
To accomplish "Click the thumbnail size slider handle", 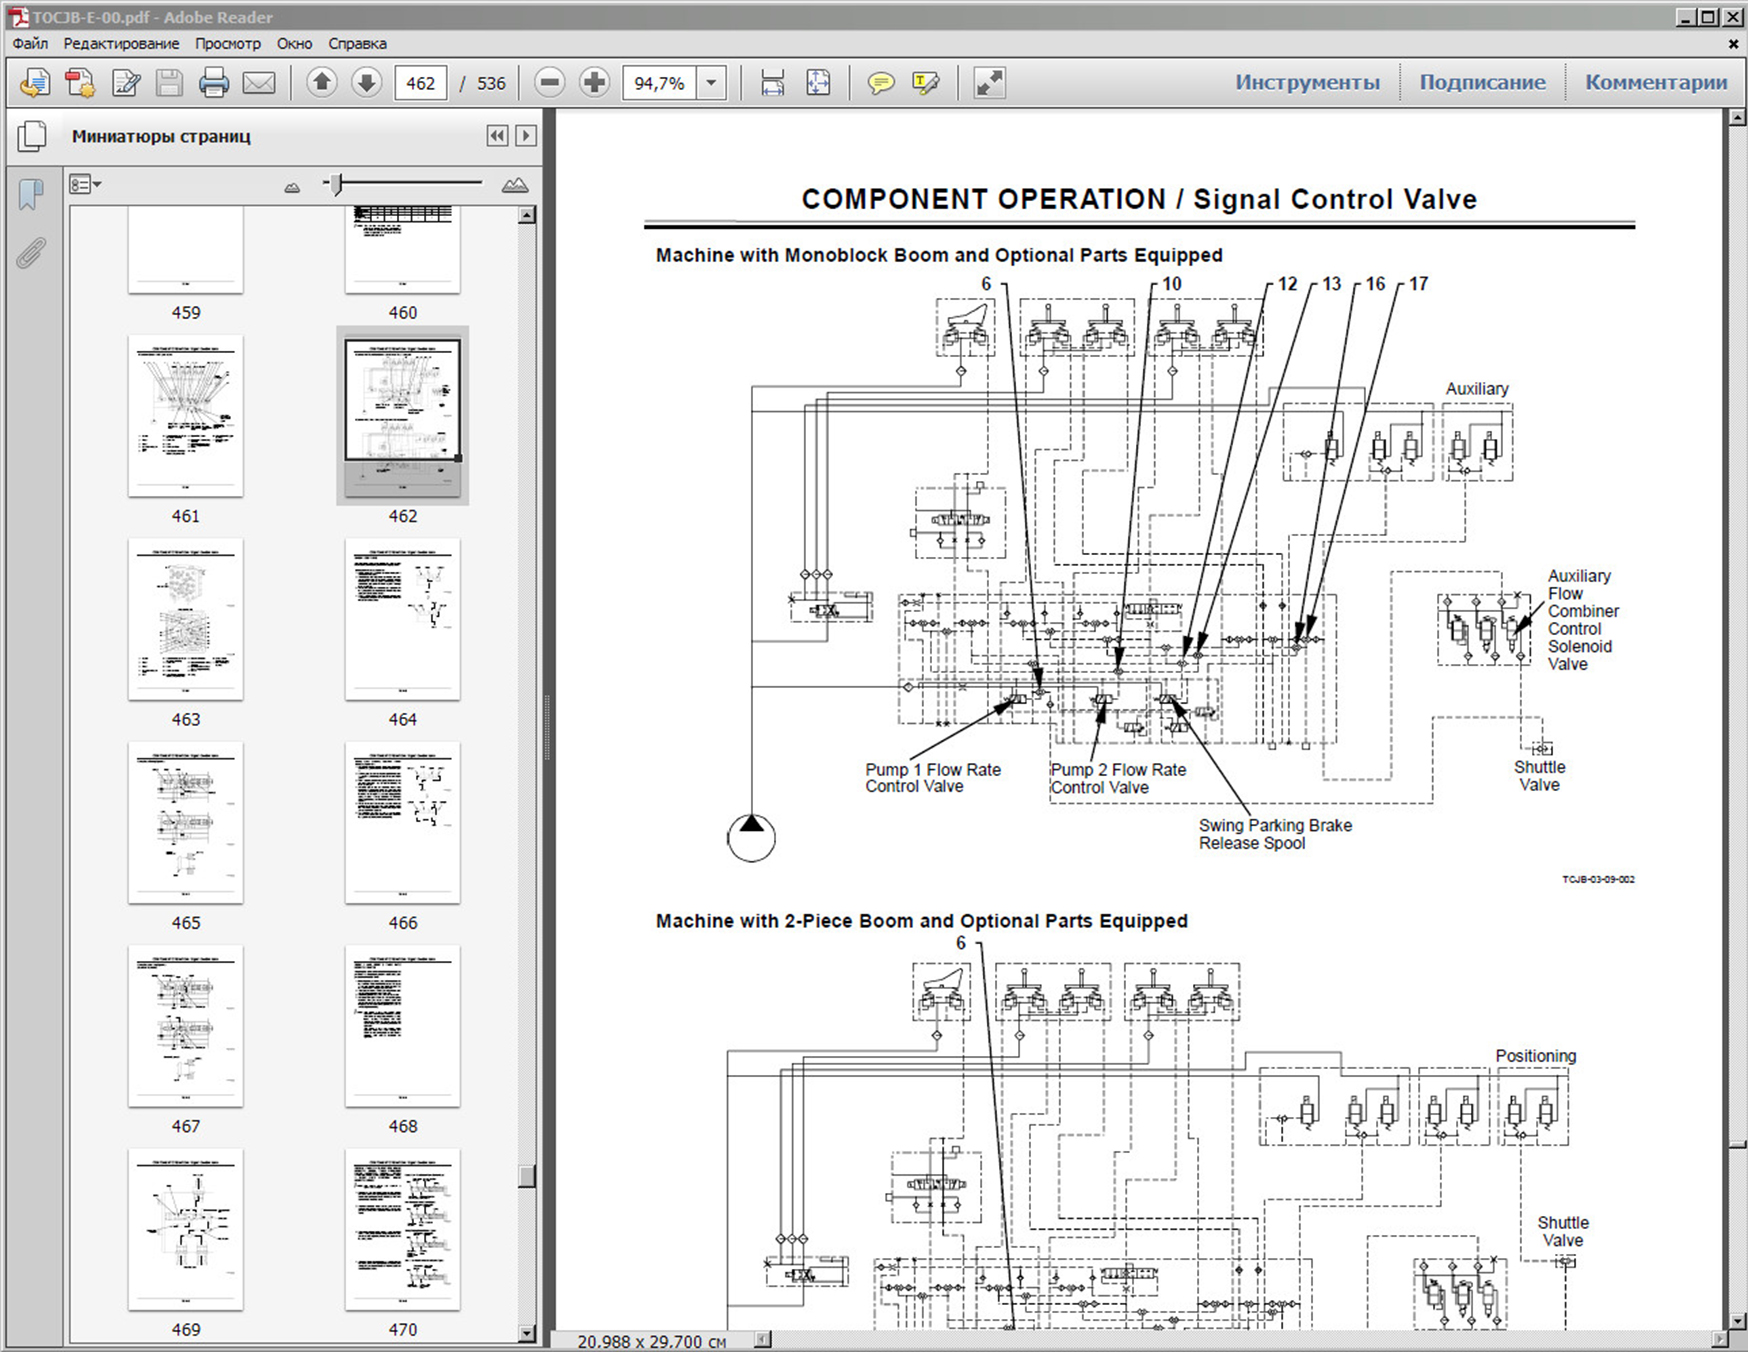I will (337, 184).
